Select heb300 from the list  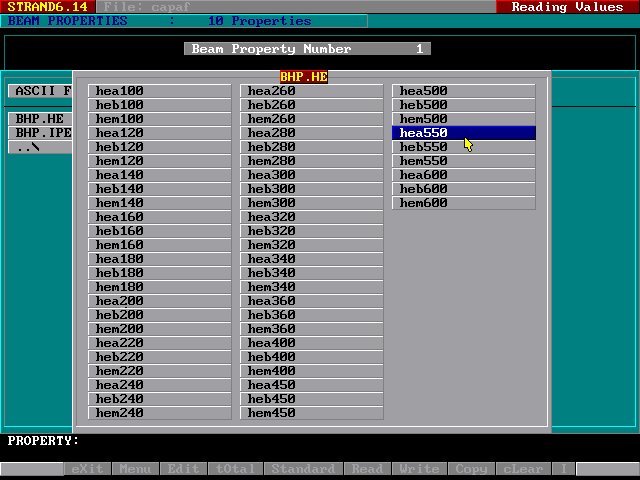[x=311, y=189]
